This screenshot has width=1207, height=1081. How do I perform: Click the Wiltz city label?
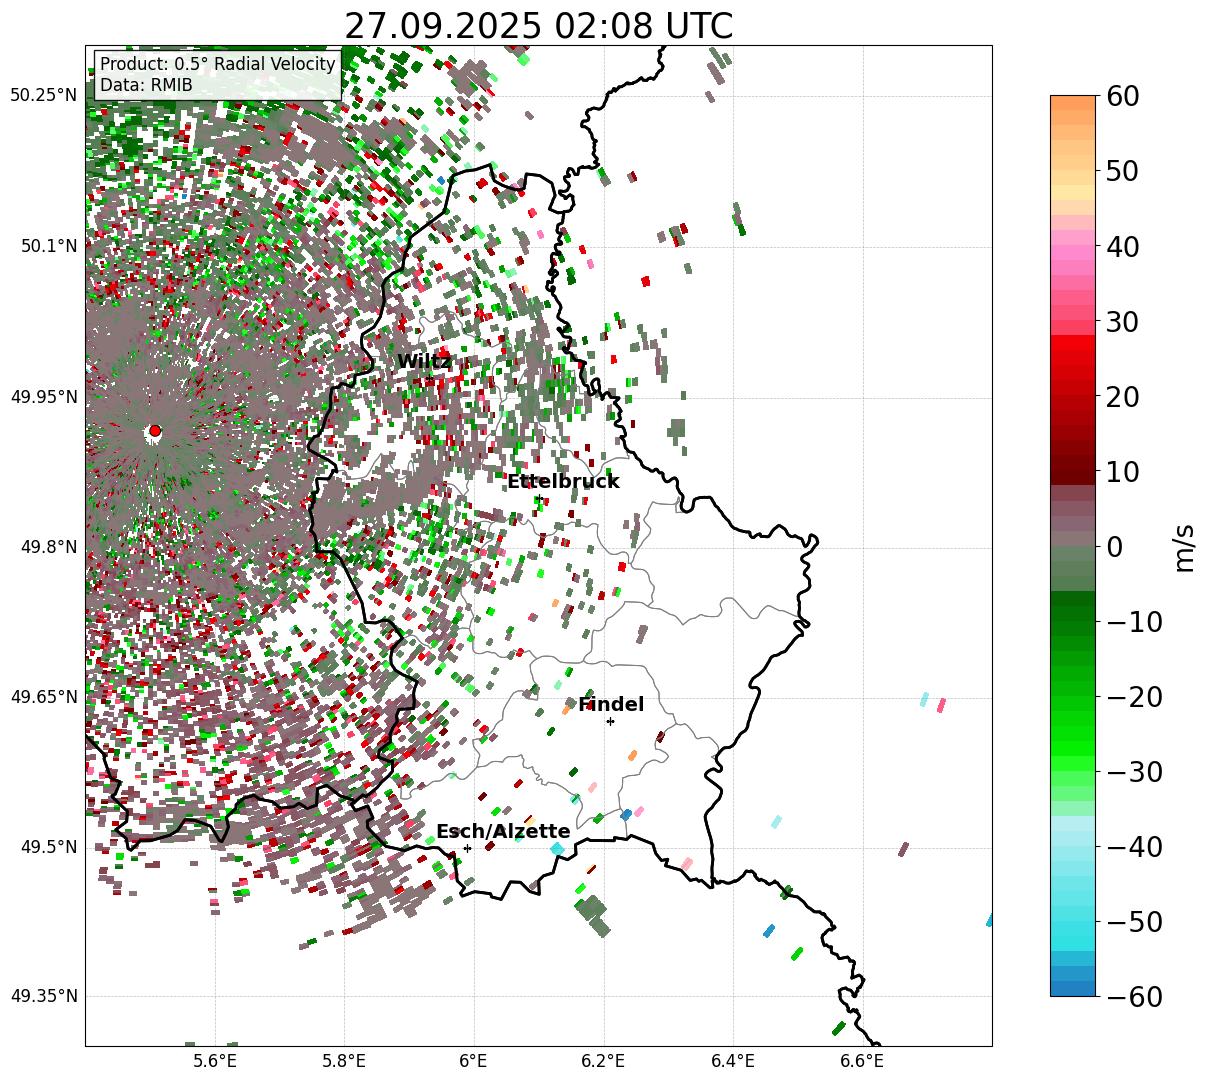pyautogui.click(x=424, y=361)
